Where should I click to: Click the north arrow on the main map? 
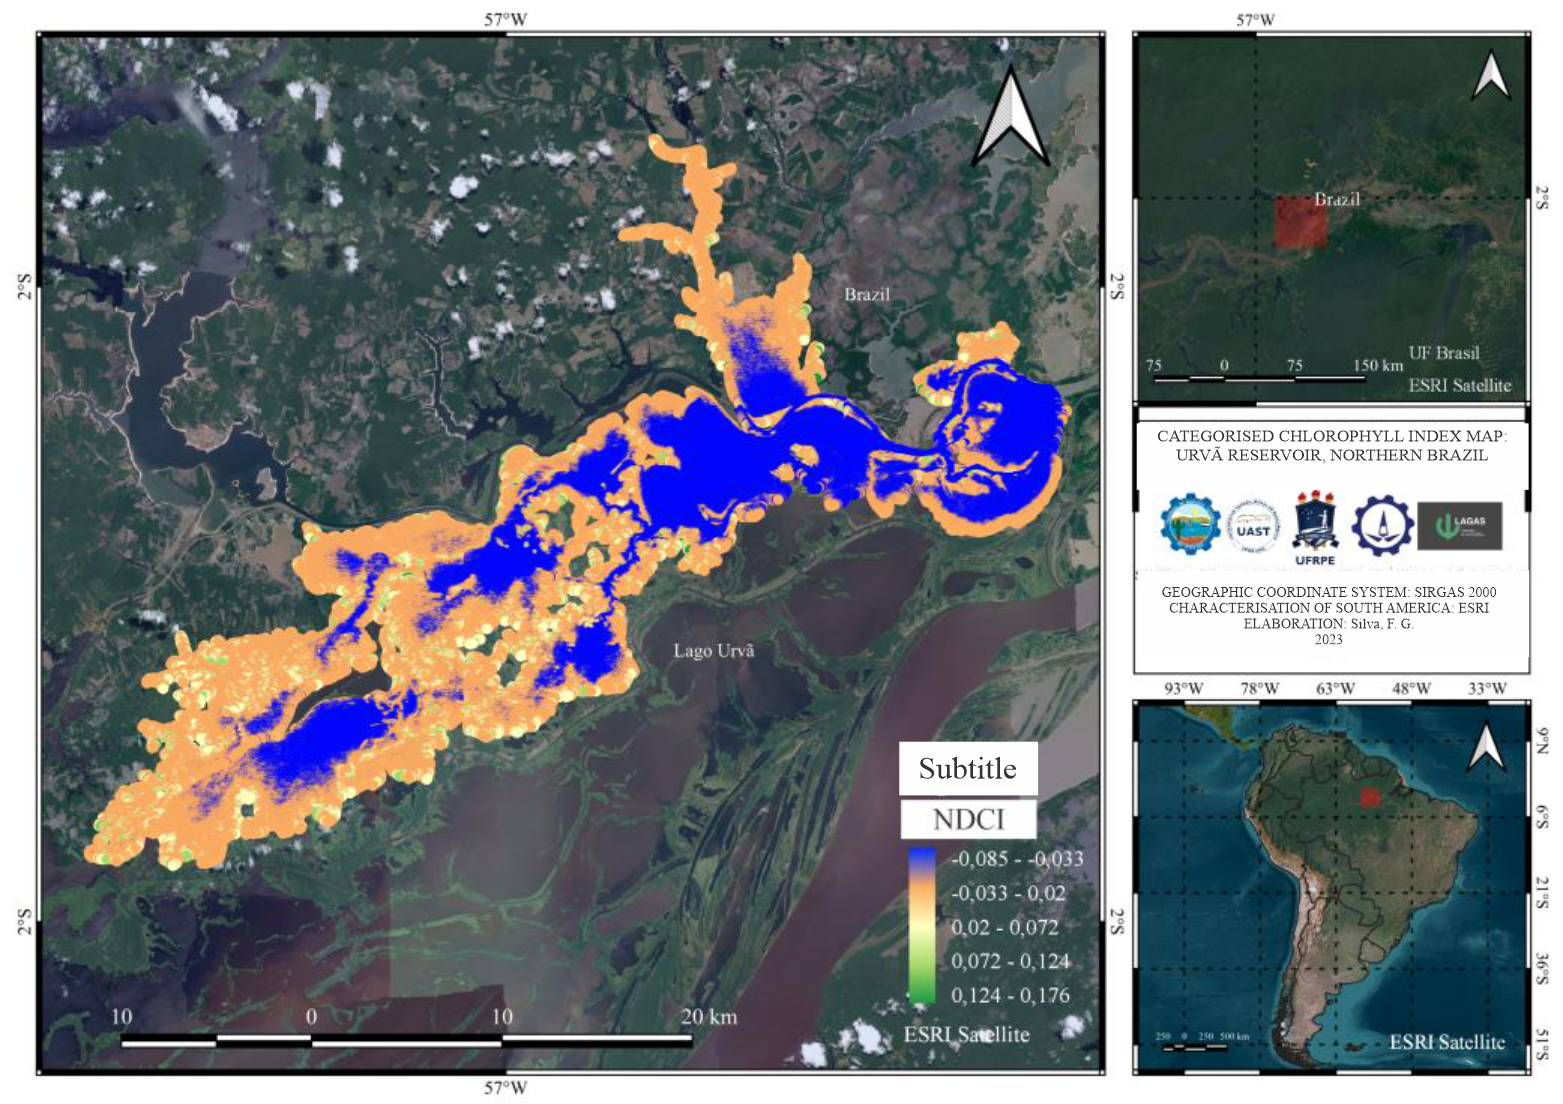tap(1011, 118)
